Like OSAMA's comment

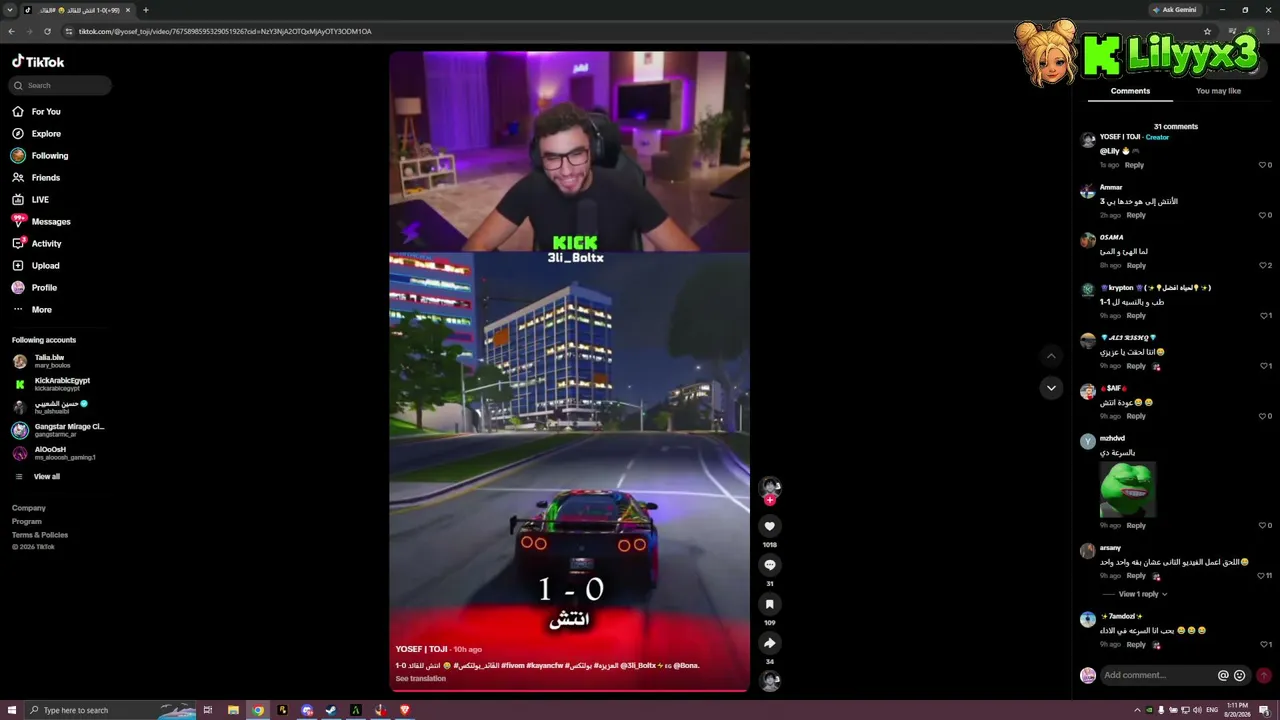1263,265
